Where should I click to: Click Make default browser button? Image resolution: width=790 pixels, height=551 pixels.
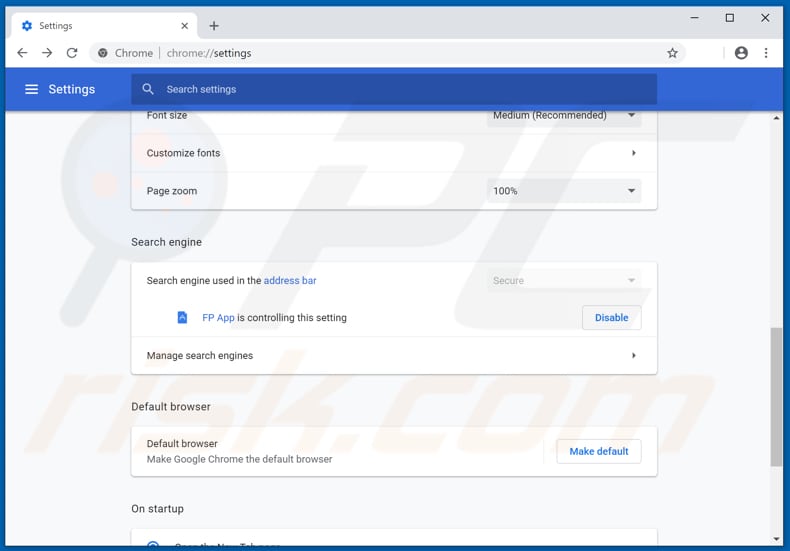tap(598, 452)
